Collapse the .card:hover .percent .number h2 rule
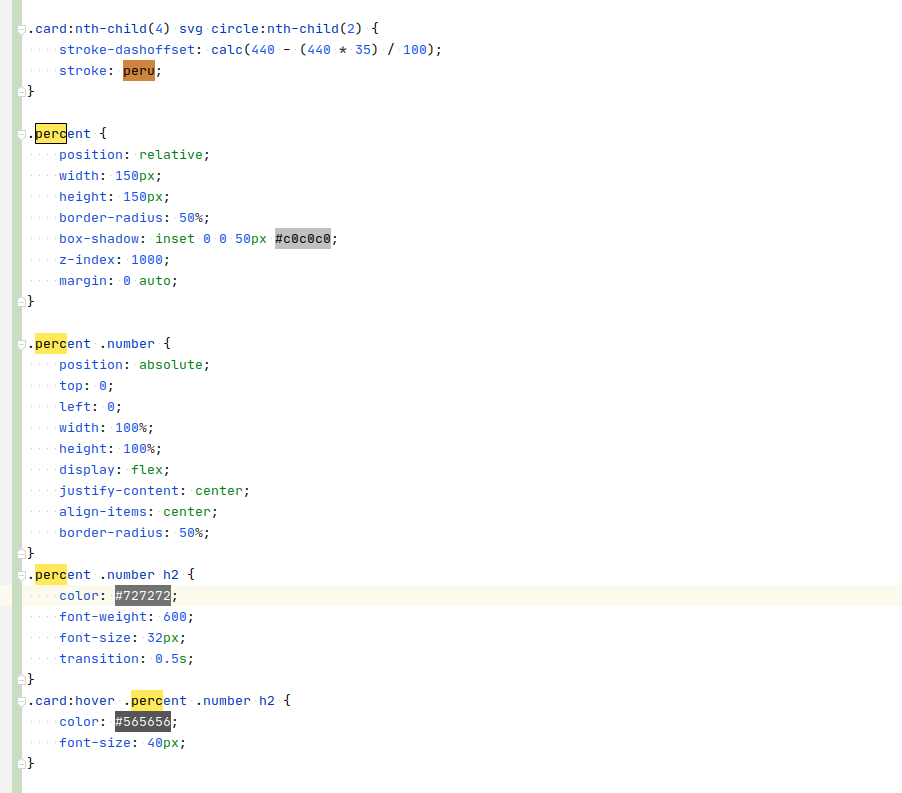 [x=21, y=702]
